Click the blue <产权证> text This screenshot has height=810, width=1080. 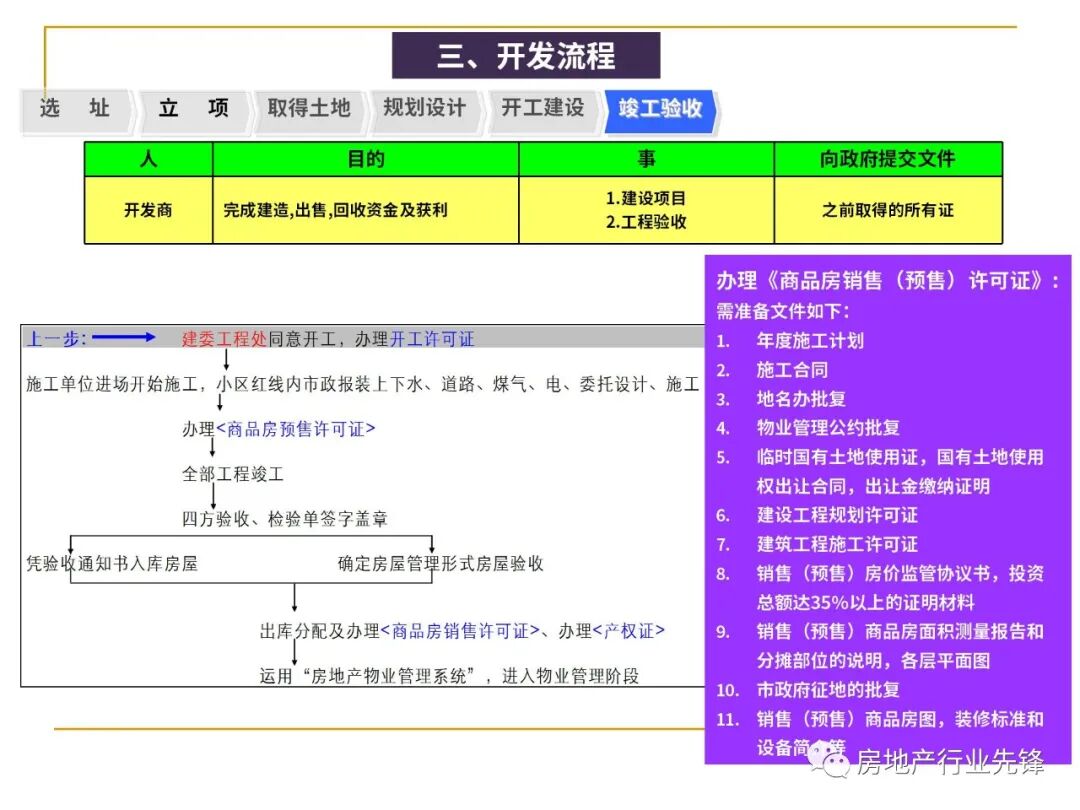coord(629,631)
